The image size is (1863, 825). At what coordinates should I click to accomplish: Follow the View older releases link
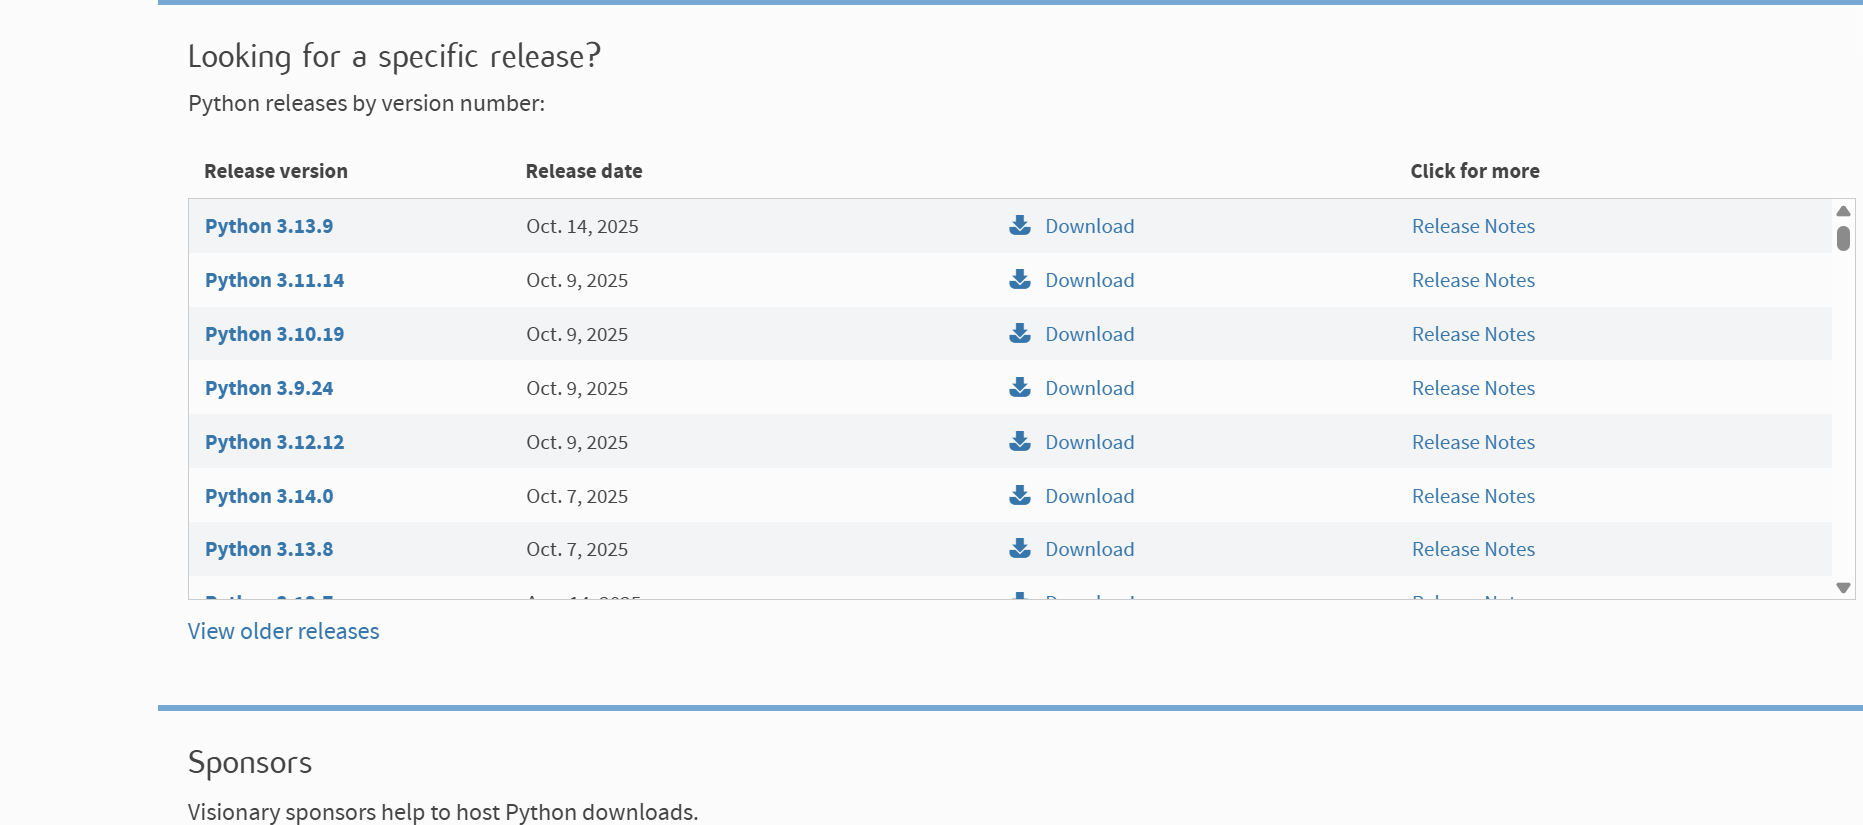click(x=284, y=631)
